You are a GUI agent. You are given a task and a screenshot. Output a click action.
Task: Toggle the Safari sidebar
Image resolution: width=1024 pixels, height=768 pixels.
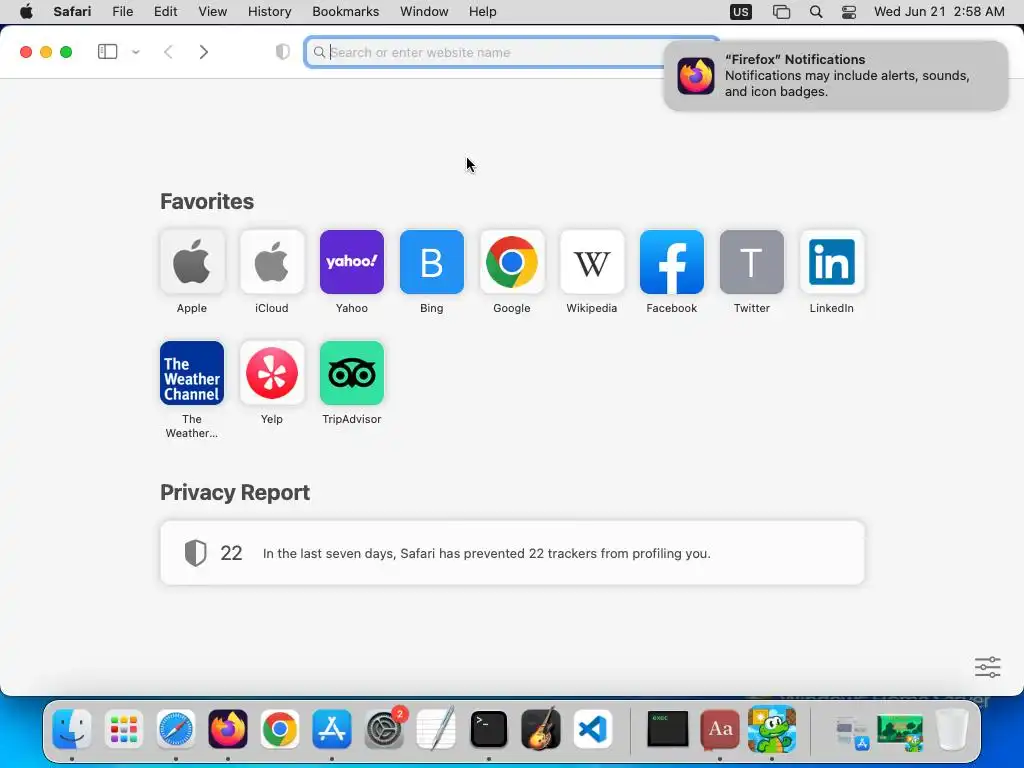[x=107, y=52]
